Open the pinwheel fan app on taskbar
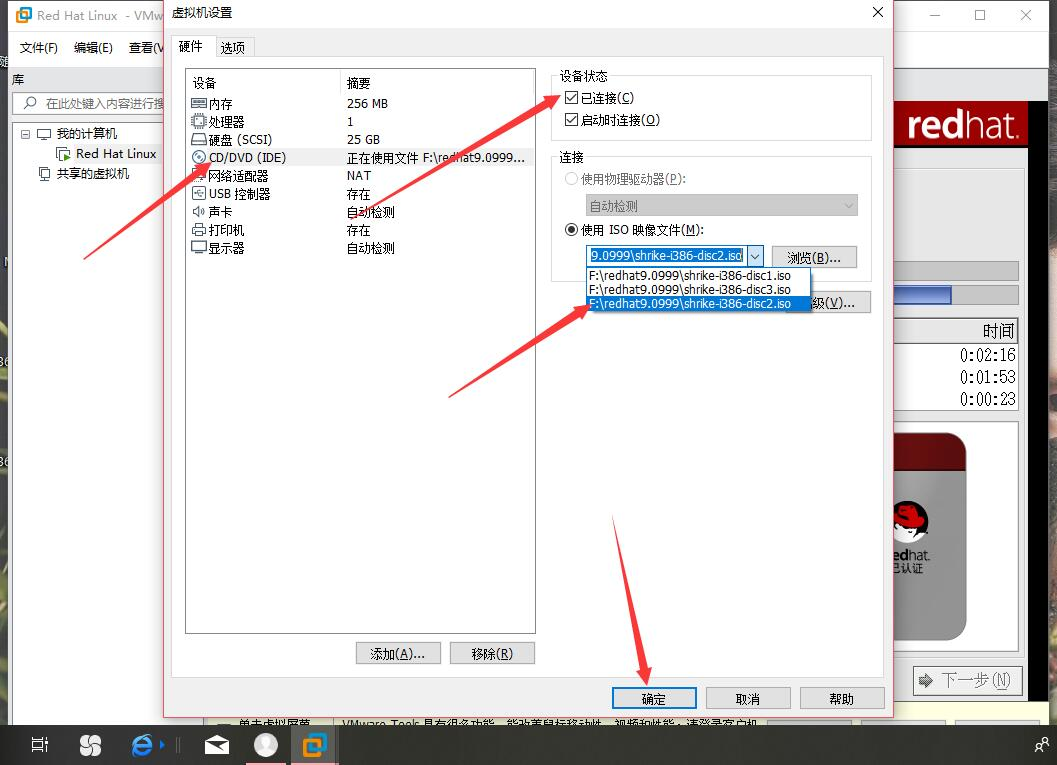The image size is (1057, 765). [90, 745]
